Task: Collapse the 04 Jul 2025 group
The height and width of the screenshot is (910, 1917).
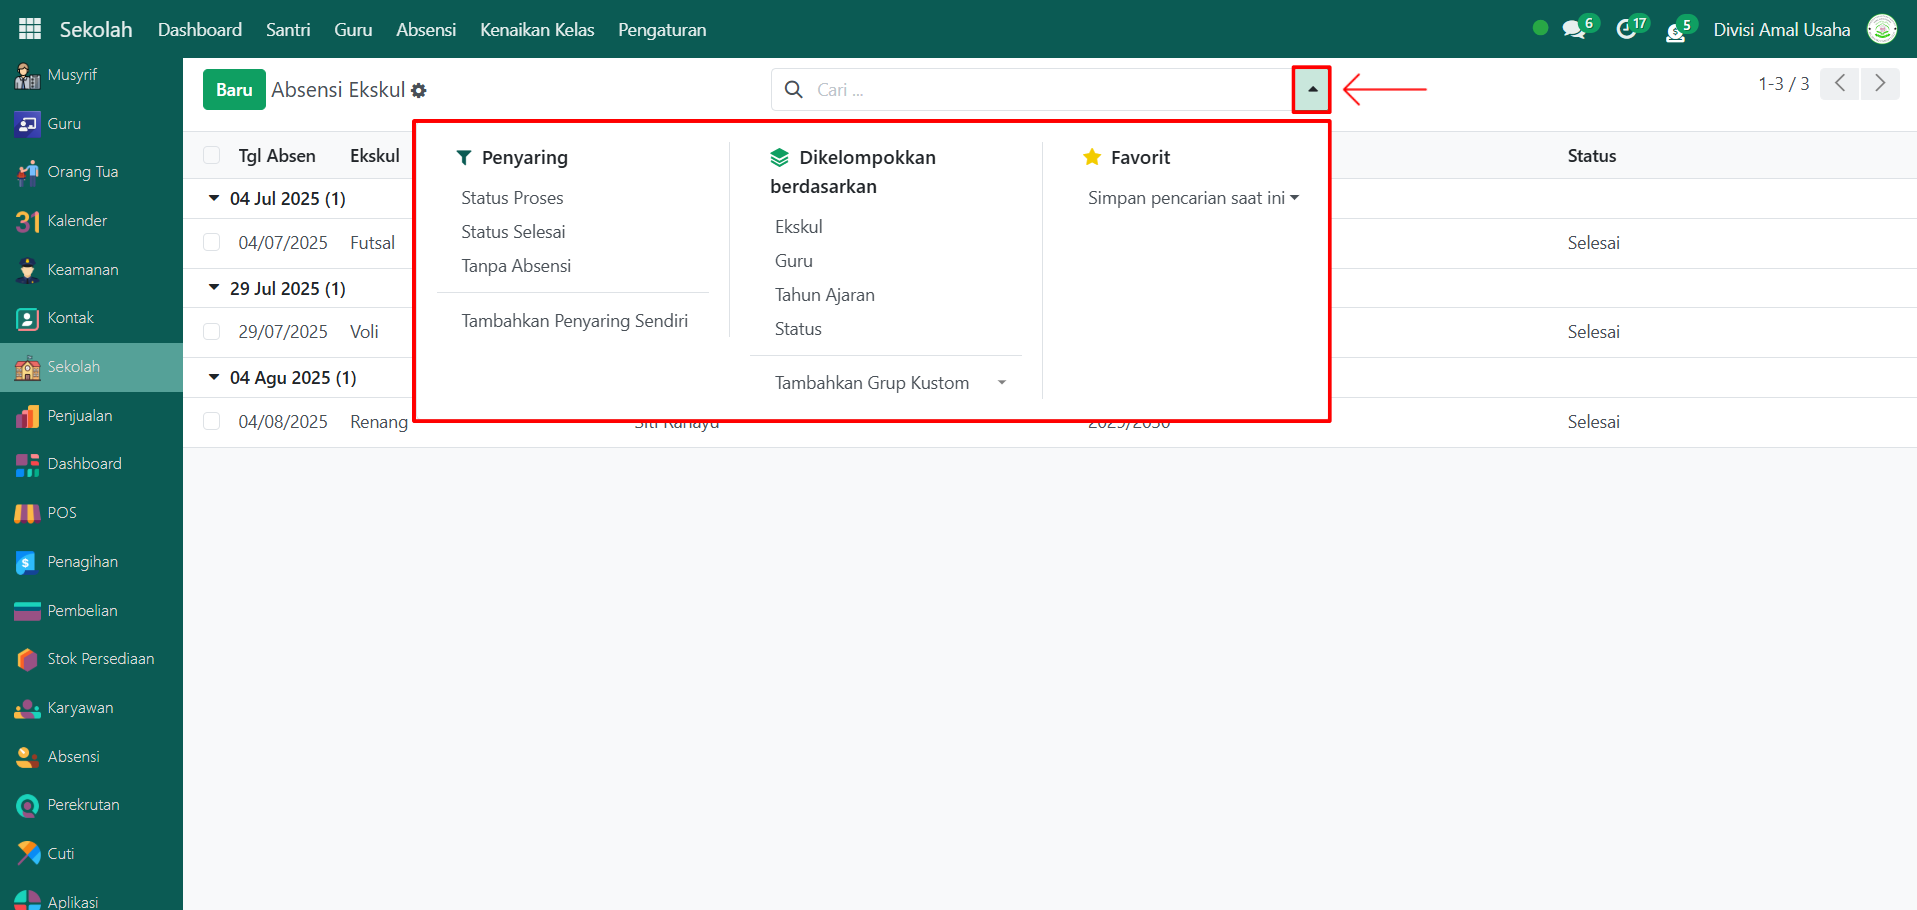Action: pyautogui.click(x=214, y=199)
